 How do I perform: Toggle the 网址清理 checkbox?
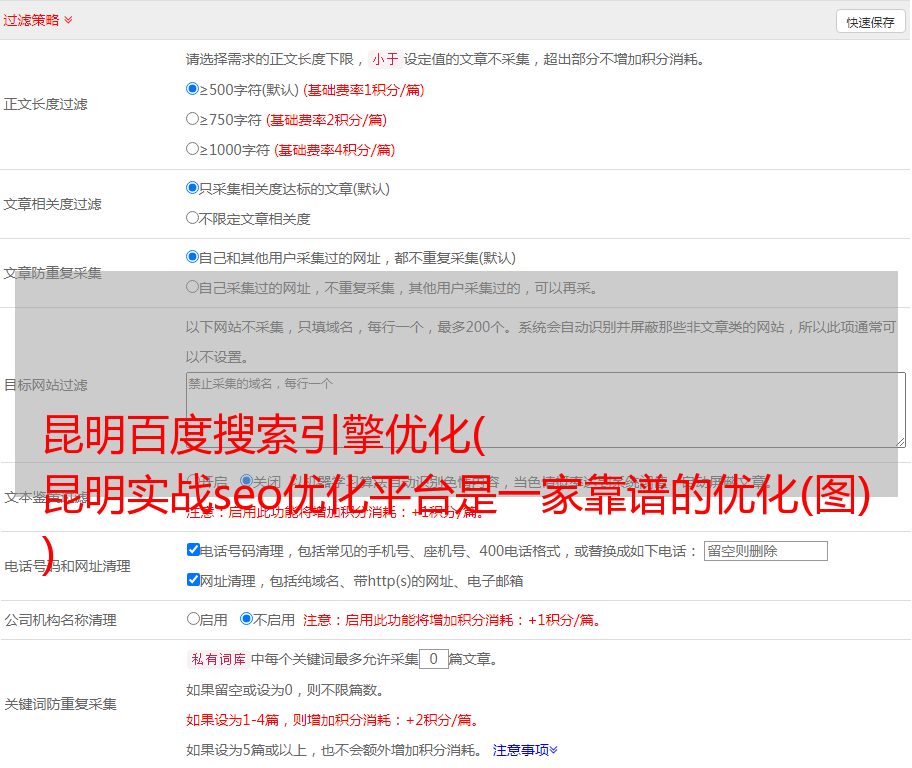tap(194, 579)
